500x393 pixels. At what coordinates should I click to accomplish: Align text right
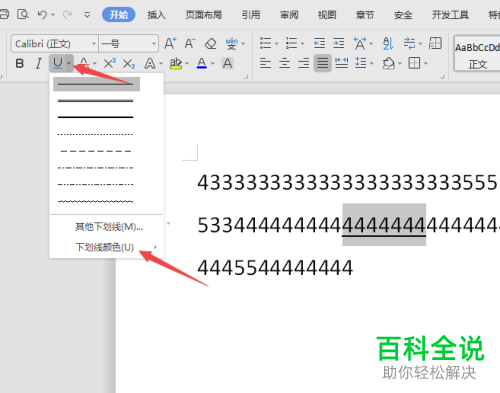coord(304,63)
